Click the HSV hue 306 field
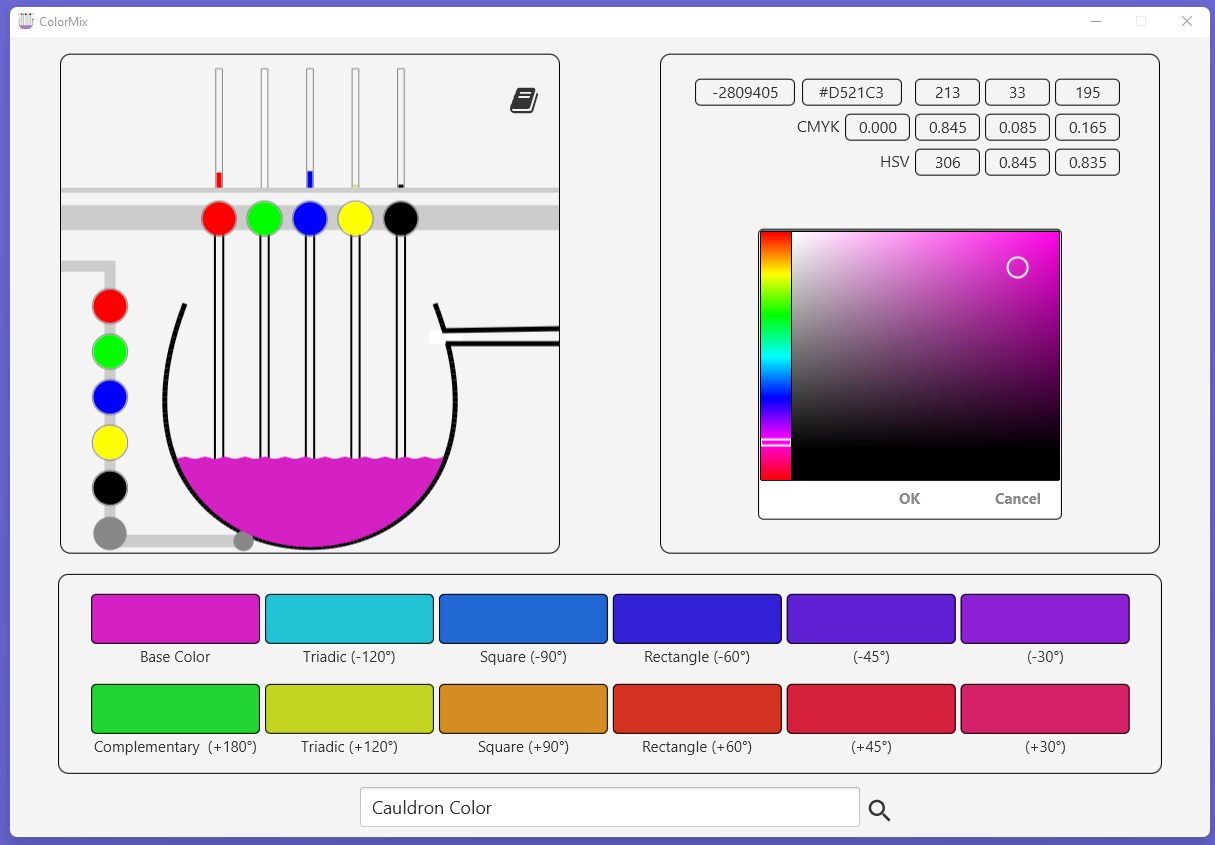Viewport: 1215px width, 845px height. (x=947, y=162)
